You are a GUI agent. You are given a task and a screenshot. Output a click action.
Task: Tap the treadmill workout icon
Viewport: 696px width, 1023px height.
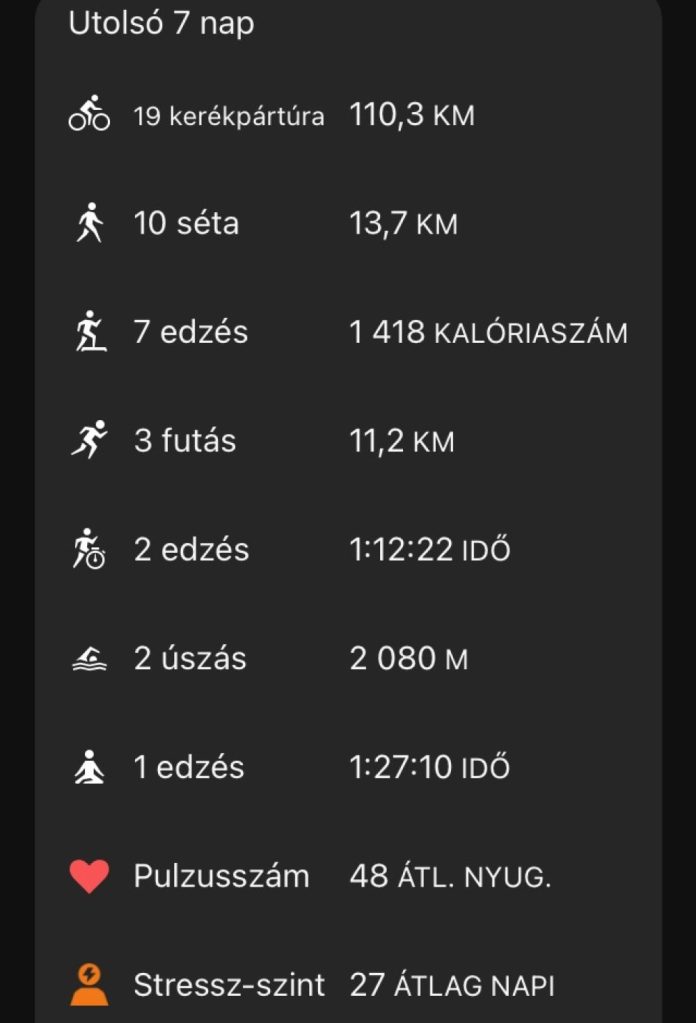(x=89, y=332)
